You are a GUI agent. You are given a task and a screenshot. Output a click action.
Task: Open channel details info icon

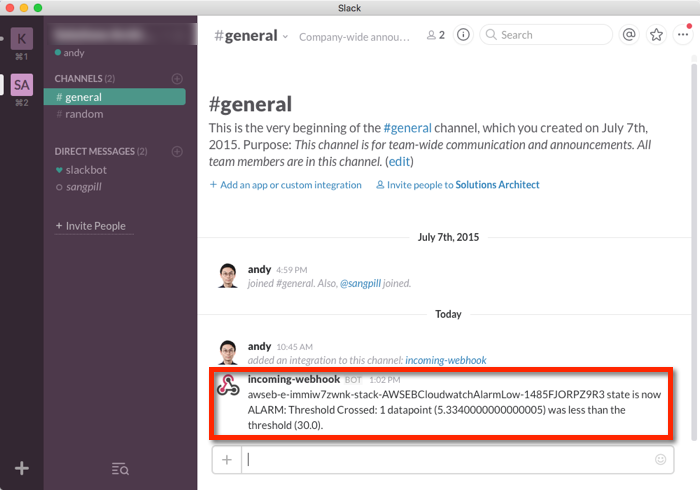point(463,35)
